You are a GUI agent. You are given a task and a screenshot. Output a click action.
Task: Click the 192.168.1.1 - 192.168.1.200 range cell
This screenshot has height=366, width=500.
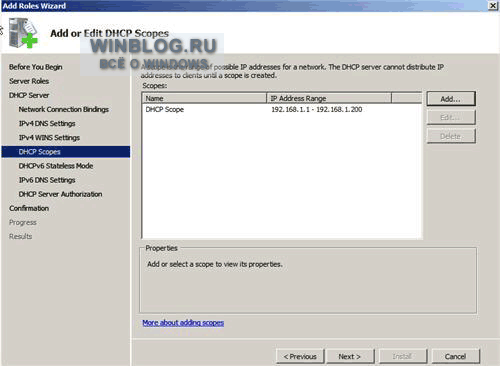pos(317,109)
